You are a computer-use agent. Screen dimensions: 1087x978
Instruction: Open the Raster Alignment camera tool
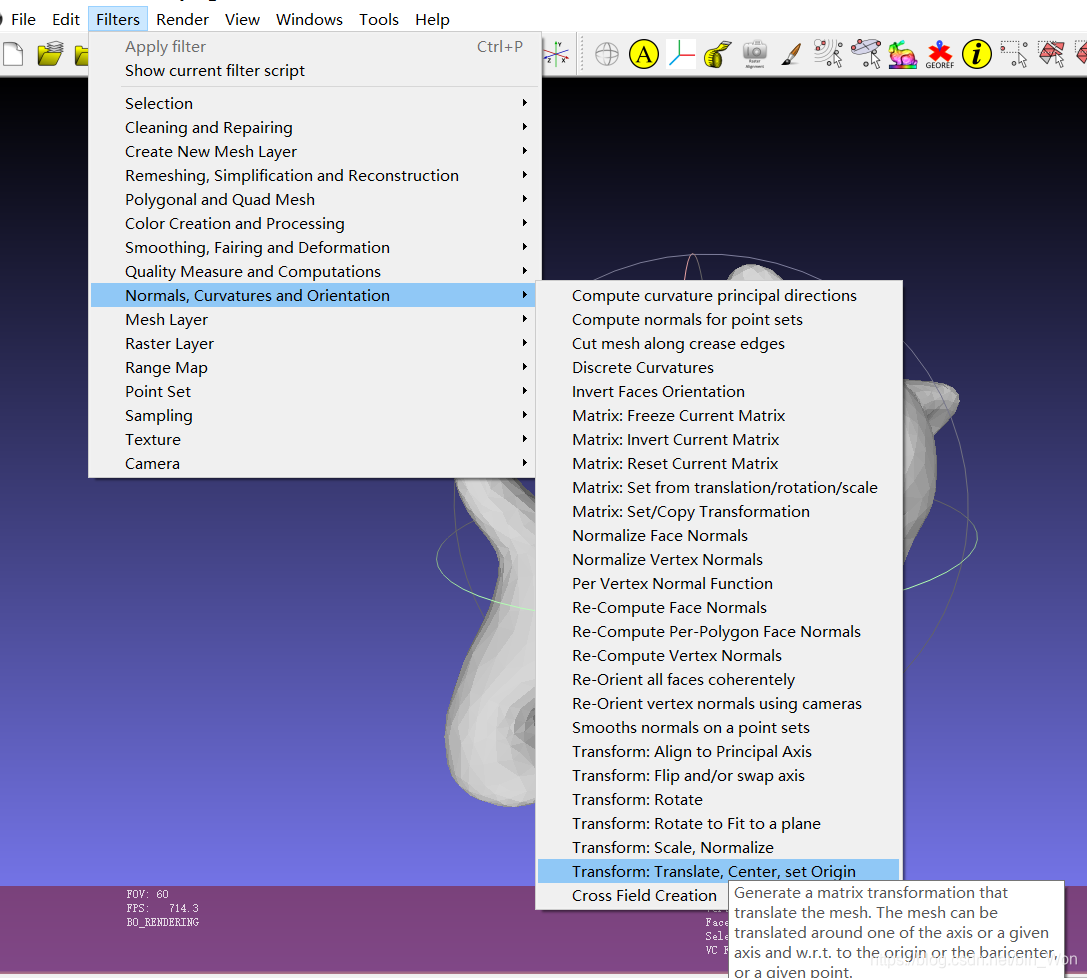[754, 54]
